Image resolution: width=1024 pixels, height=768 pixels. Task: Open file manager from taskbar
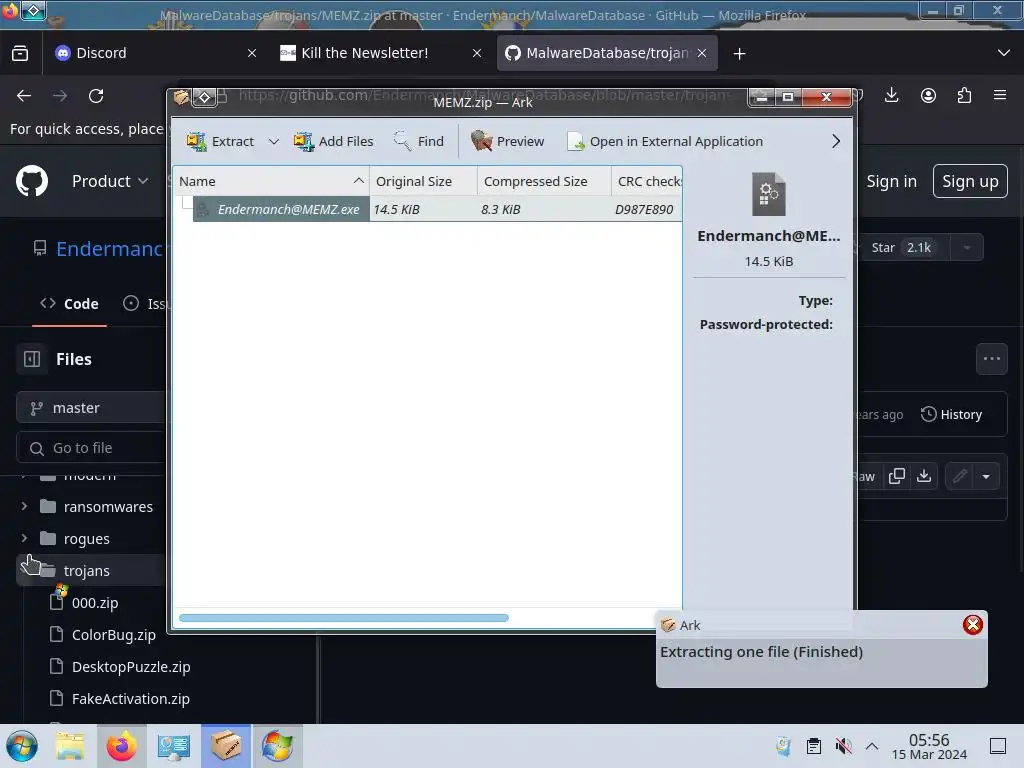click(x=70, y=746)
